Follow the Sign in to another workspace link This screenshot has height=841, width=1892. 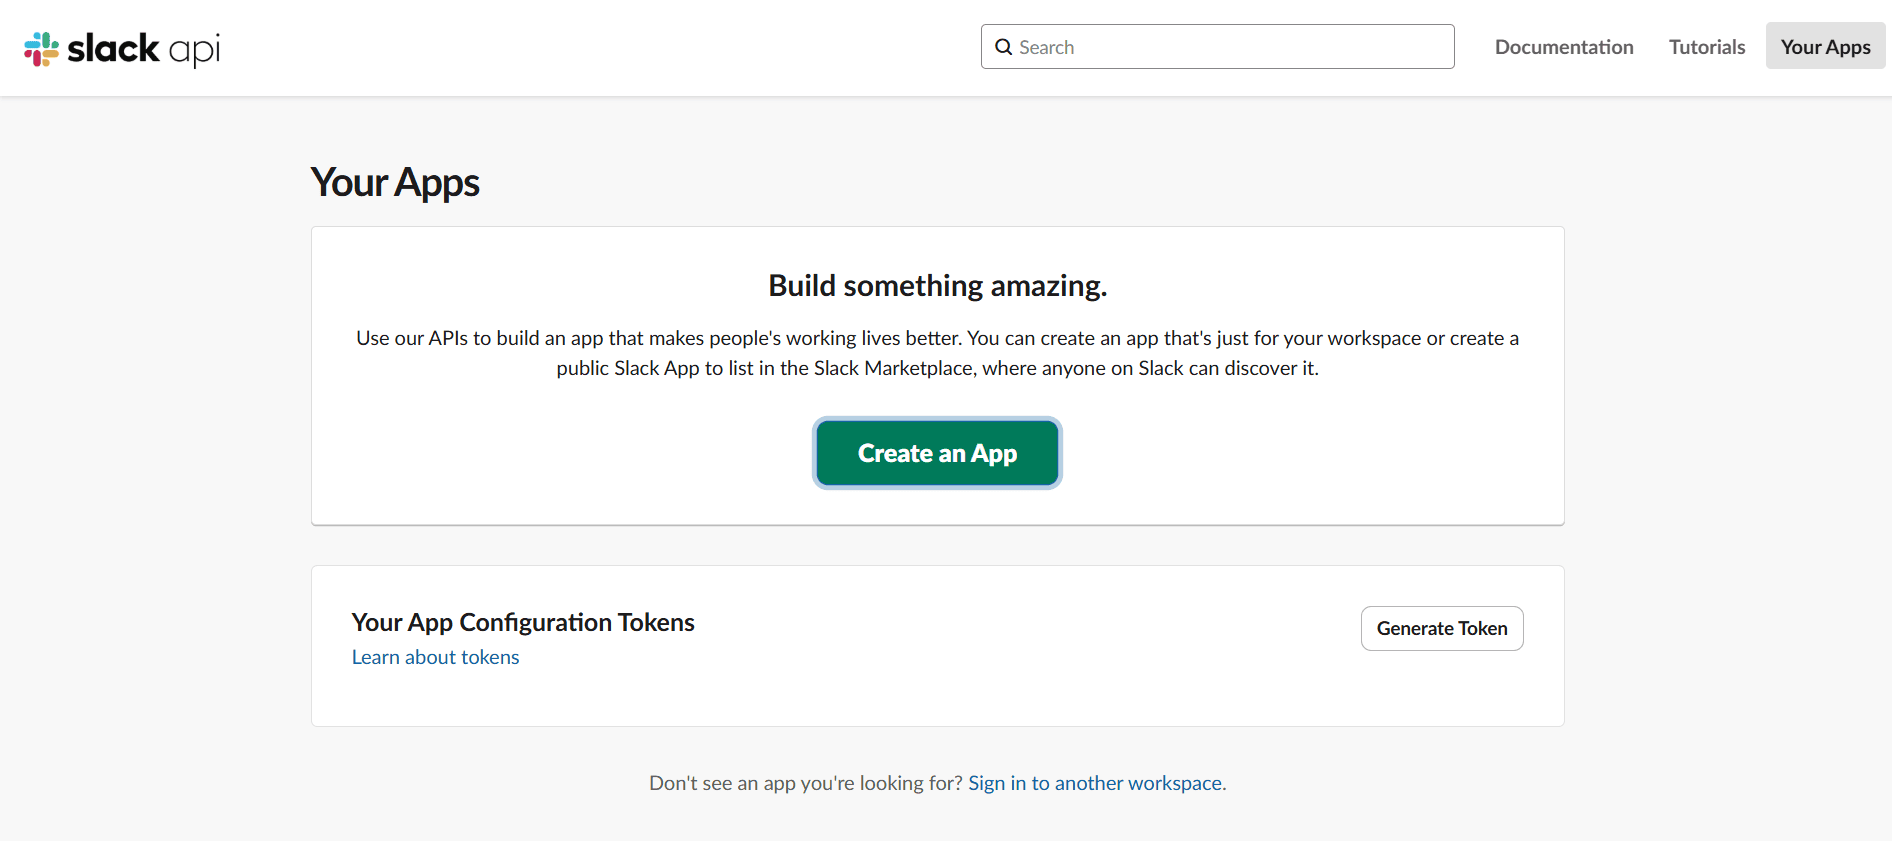click(1094, 783)
